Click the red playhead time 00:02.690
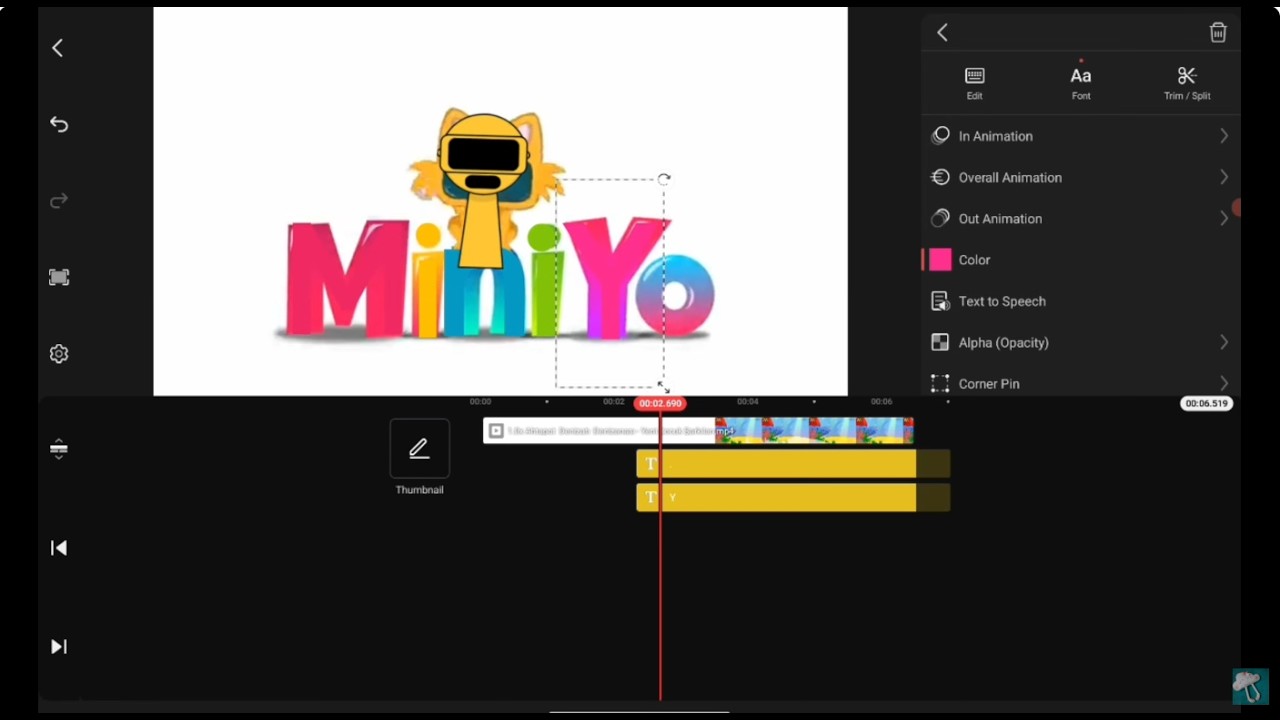Viewport: 1280px width, 720px height. click(x=660, y=403)
